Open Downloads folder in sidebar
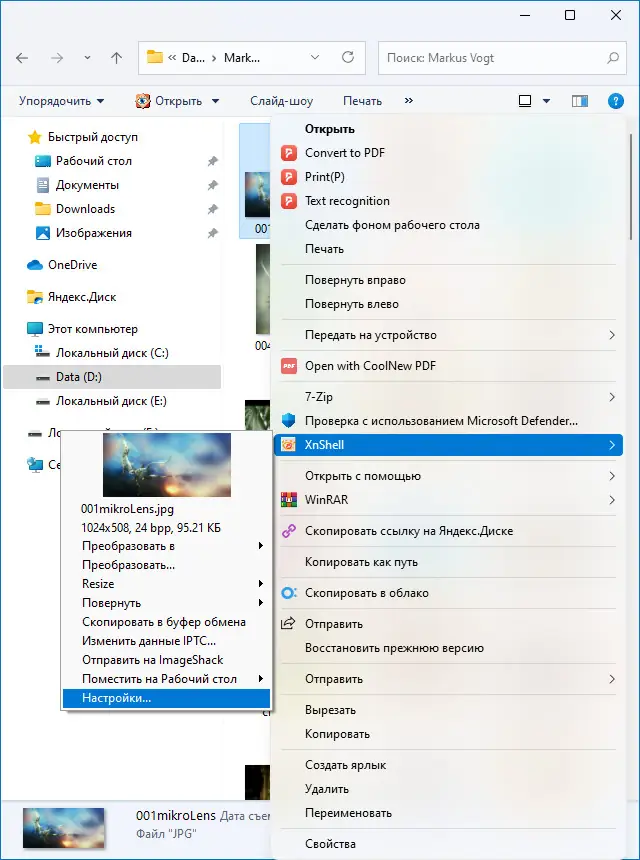The image size is (640, 860). (x=85, y=209)
